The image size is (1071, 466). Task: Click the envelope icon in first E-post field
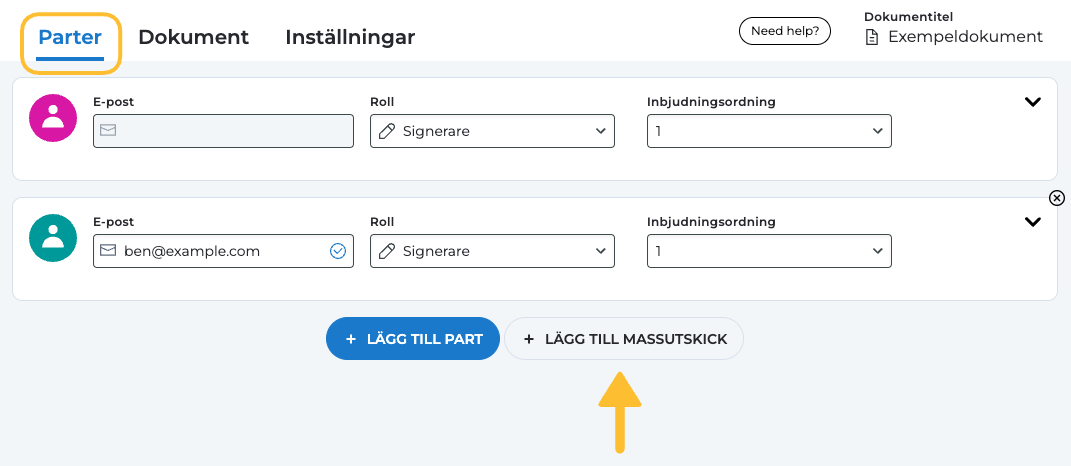[x=108, y=131]
